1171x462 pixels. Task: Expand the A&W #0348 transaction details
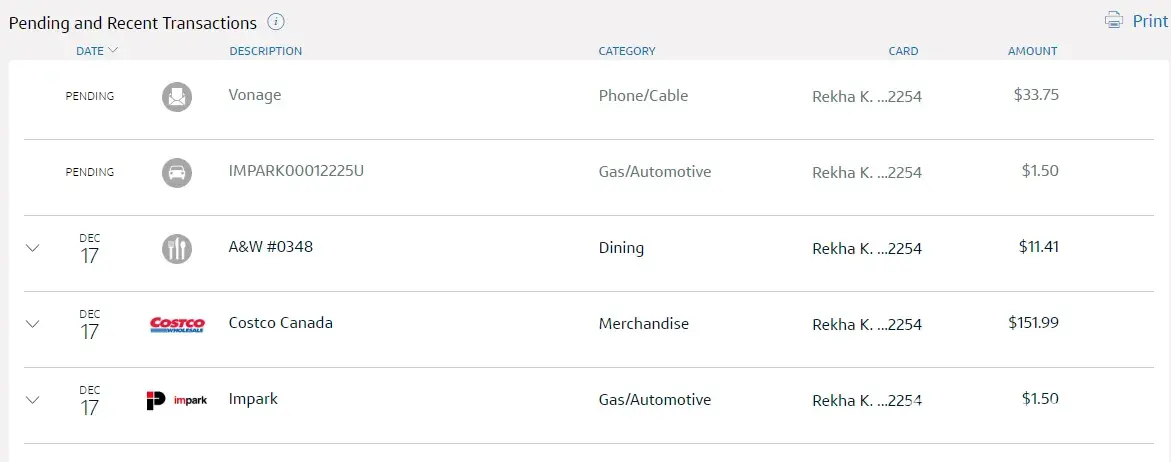[x=32, y=248]
